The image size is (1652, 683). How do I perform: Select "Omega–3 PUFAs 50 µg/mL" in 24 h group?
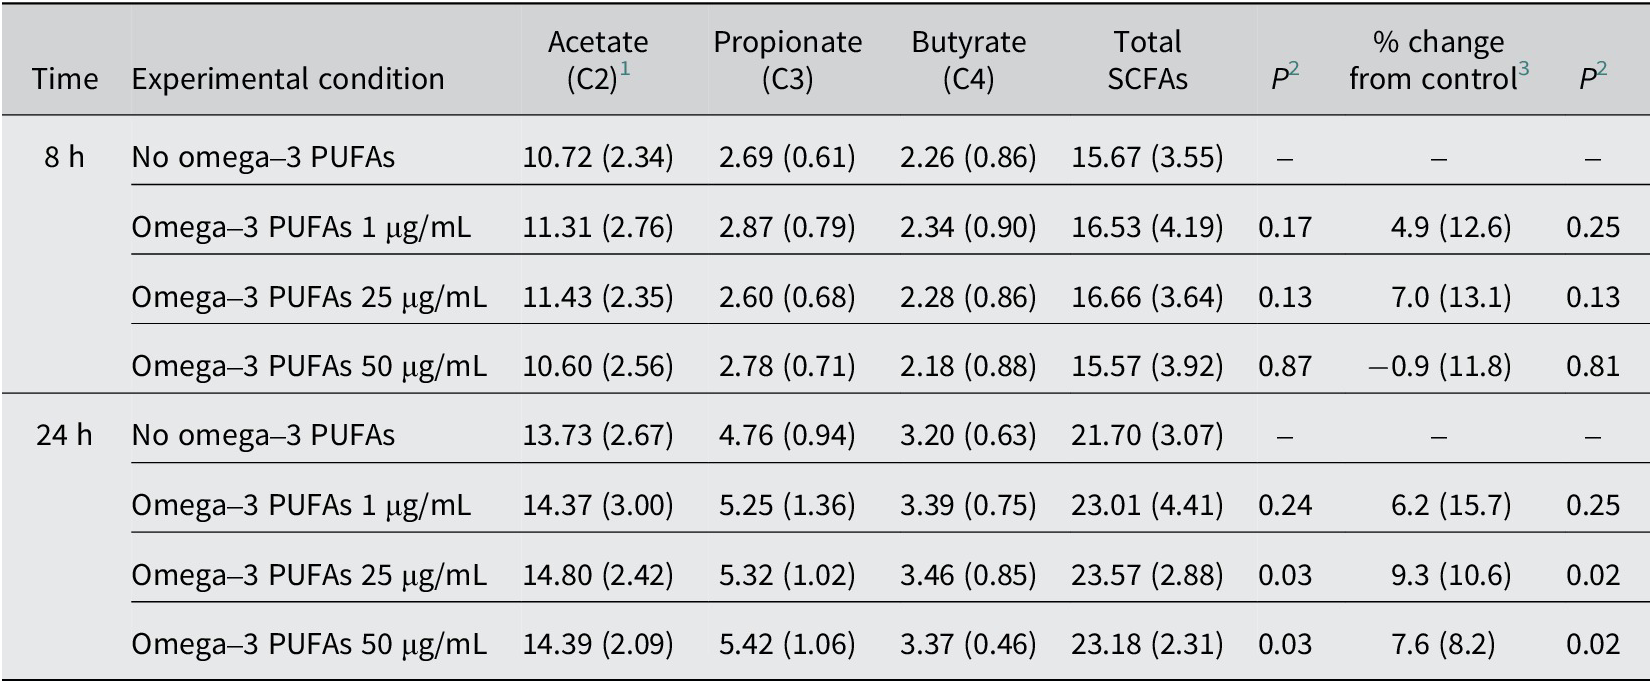309,644
